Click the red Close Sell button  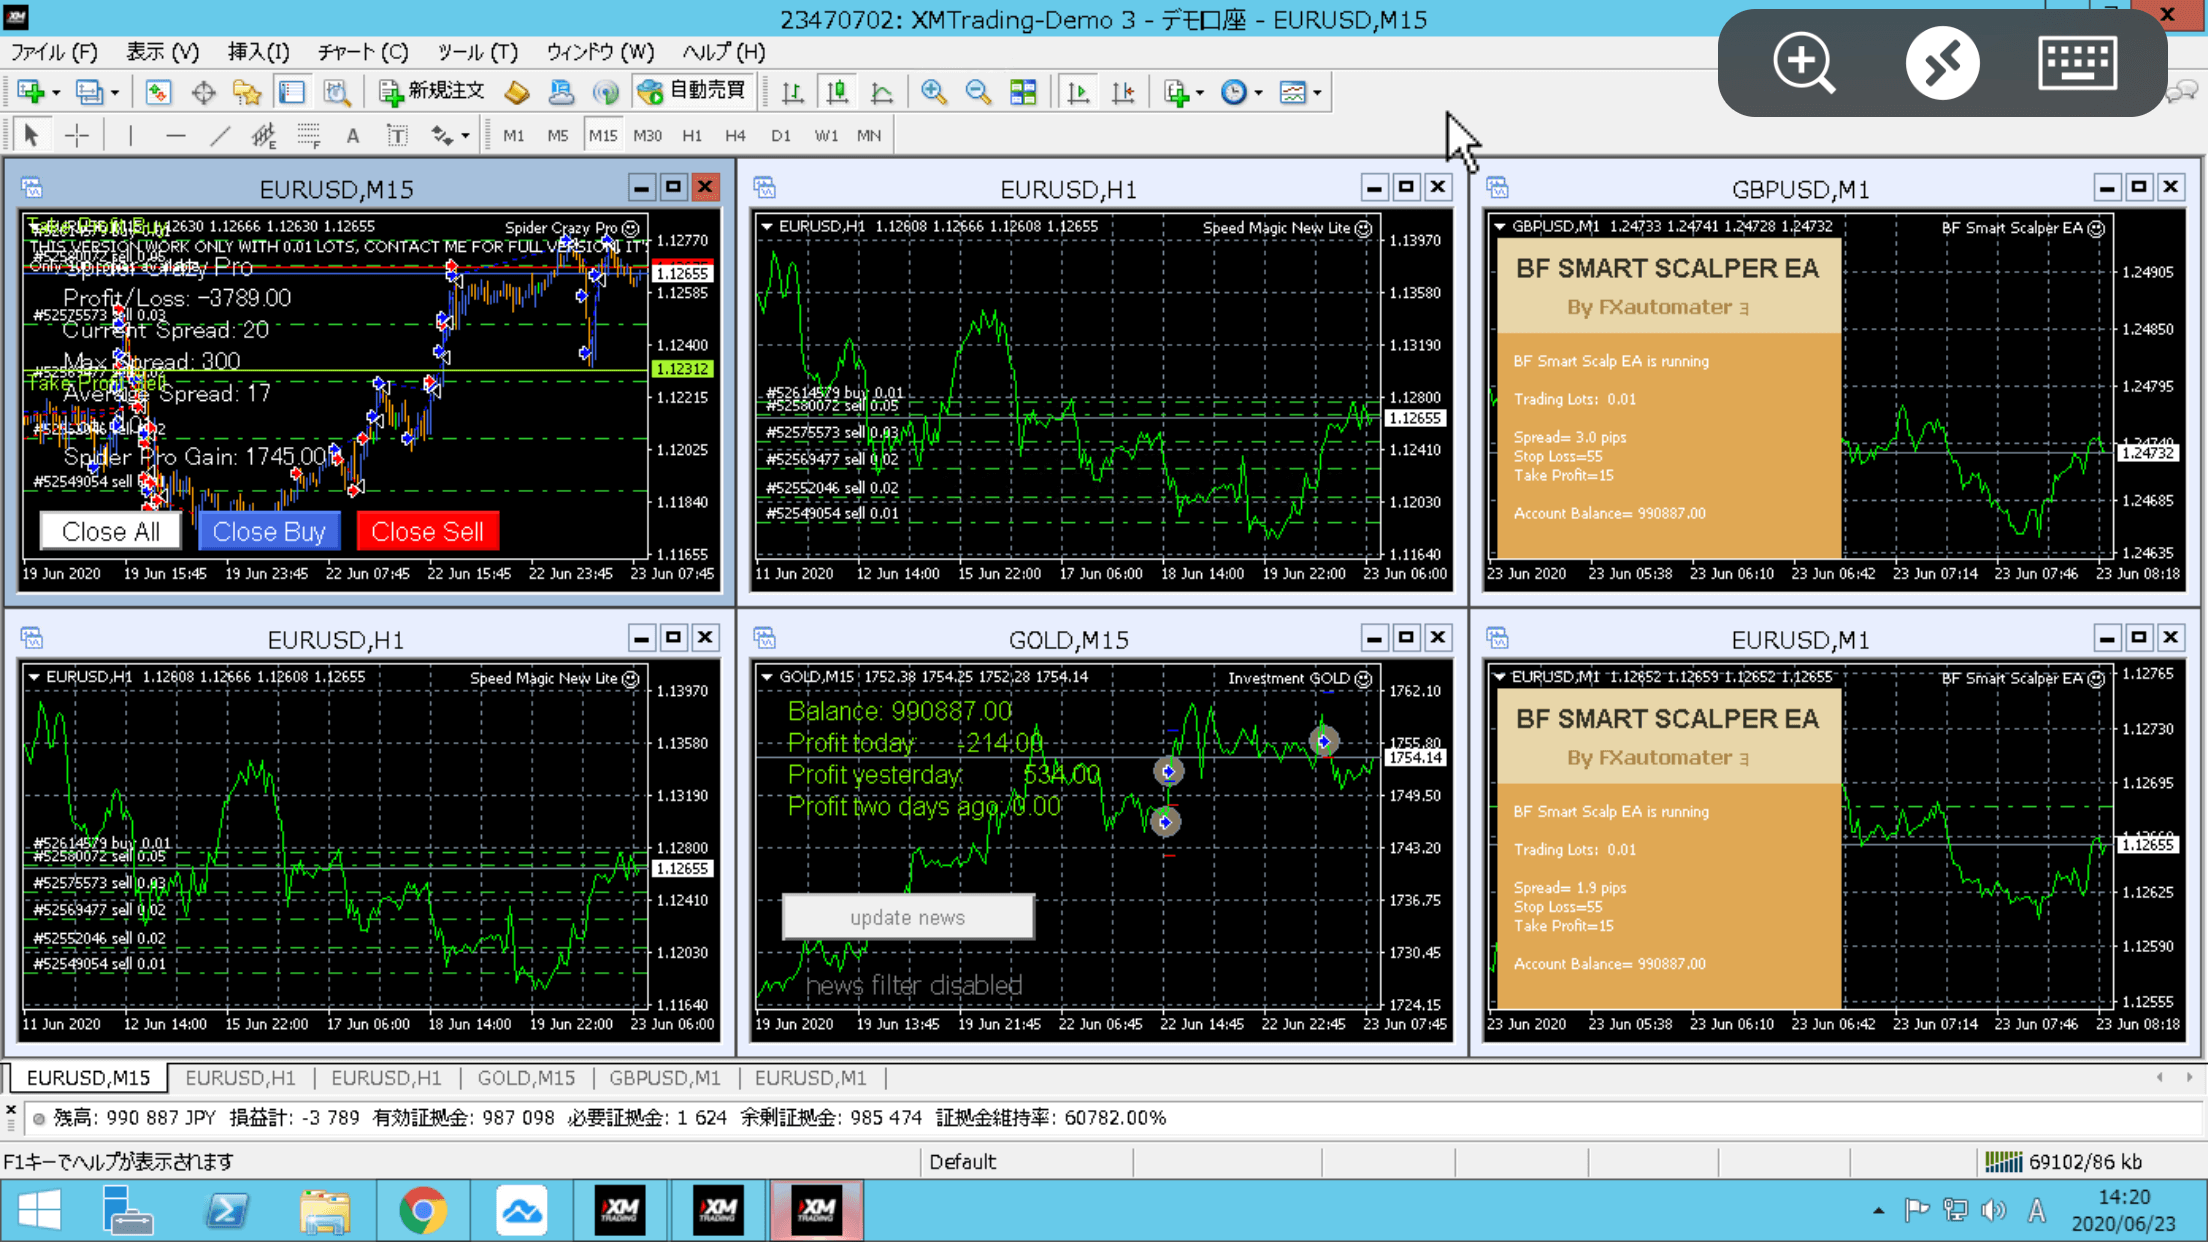pos(427,531)
